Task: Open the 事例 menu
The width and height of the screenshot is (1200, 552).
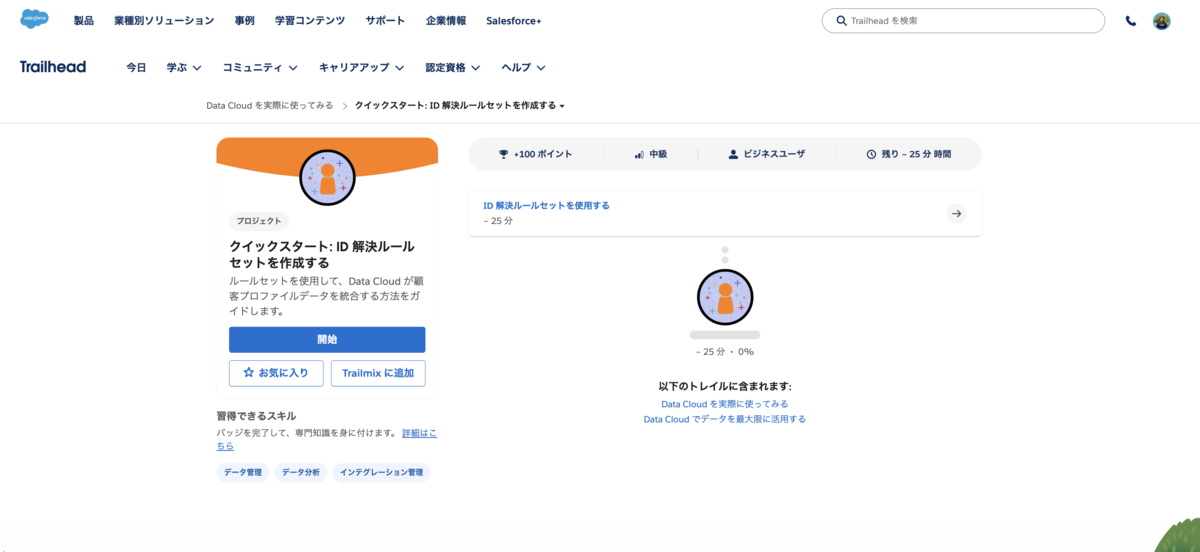Action: click(245, 21)
